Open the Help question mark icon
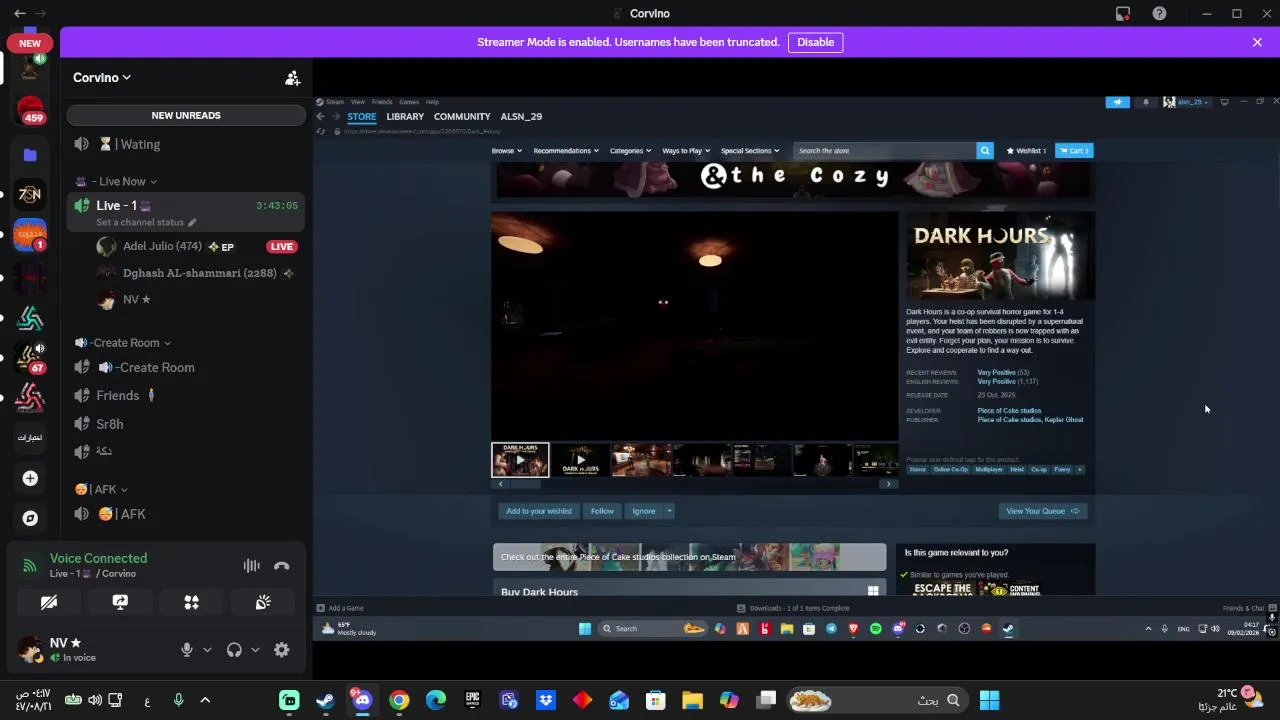 point(1159,13)
